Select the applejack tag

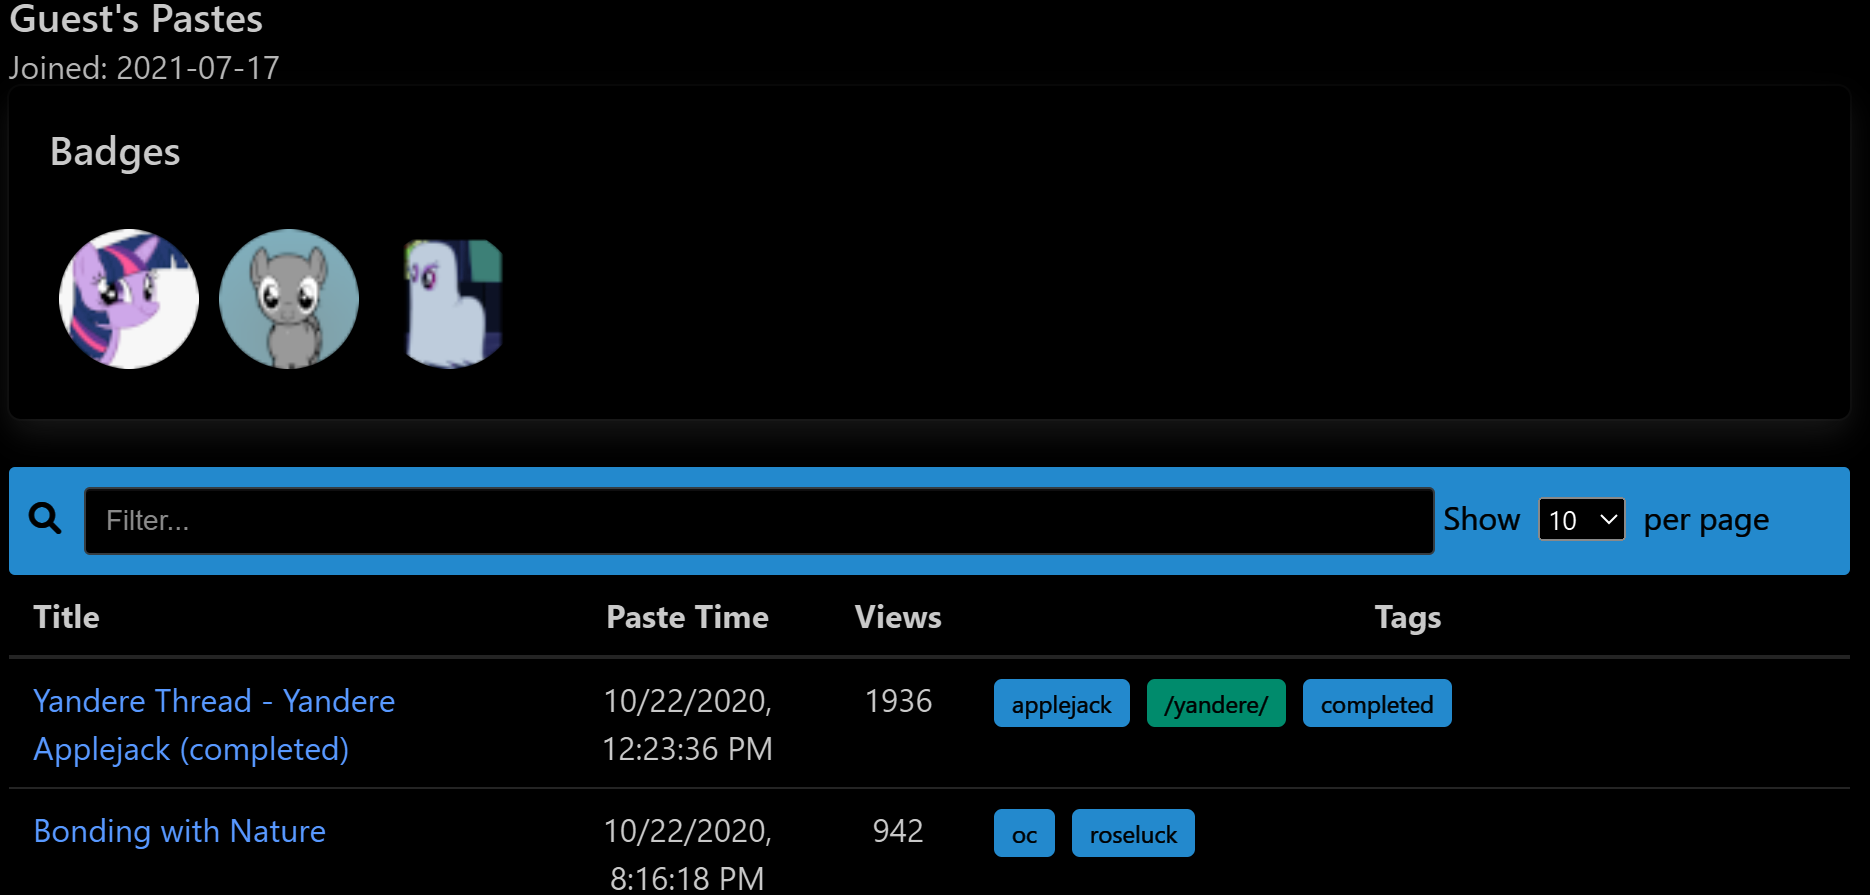pos(1061,704)
